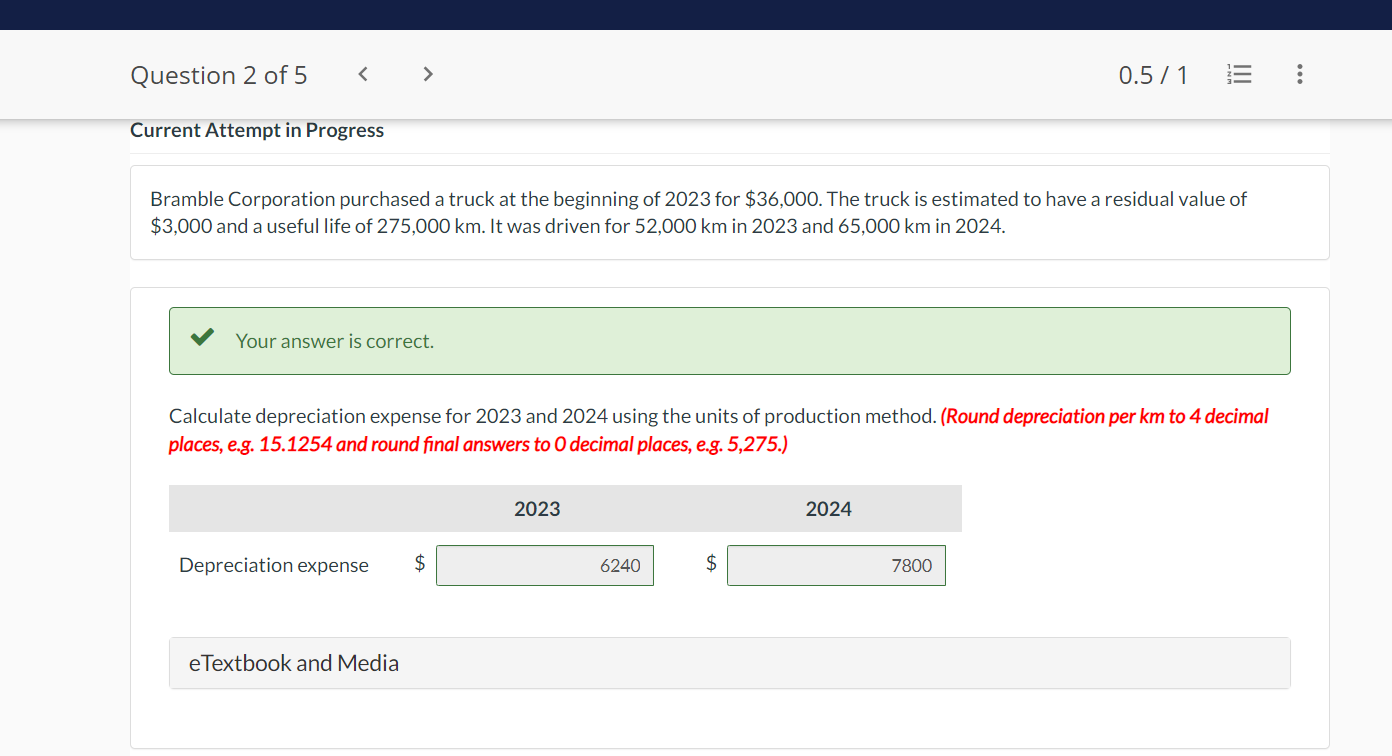This screenshot has height=756, width=1392.
Task: Click the "Your answer is correct." message
Action: click(x=335, y=341)
